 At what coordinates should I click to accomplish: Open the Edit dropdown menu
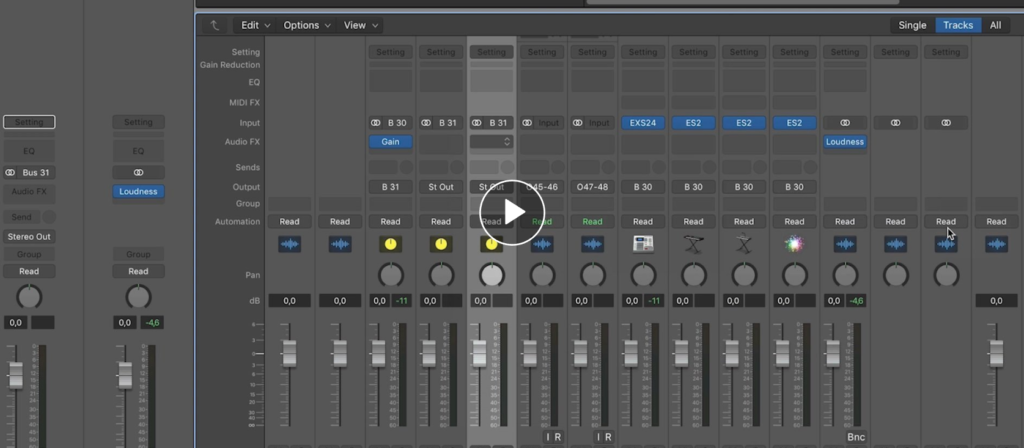tap(255, 25)
